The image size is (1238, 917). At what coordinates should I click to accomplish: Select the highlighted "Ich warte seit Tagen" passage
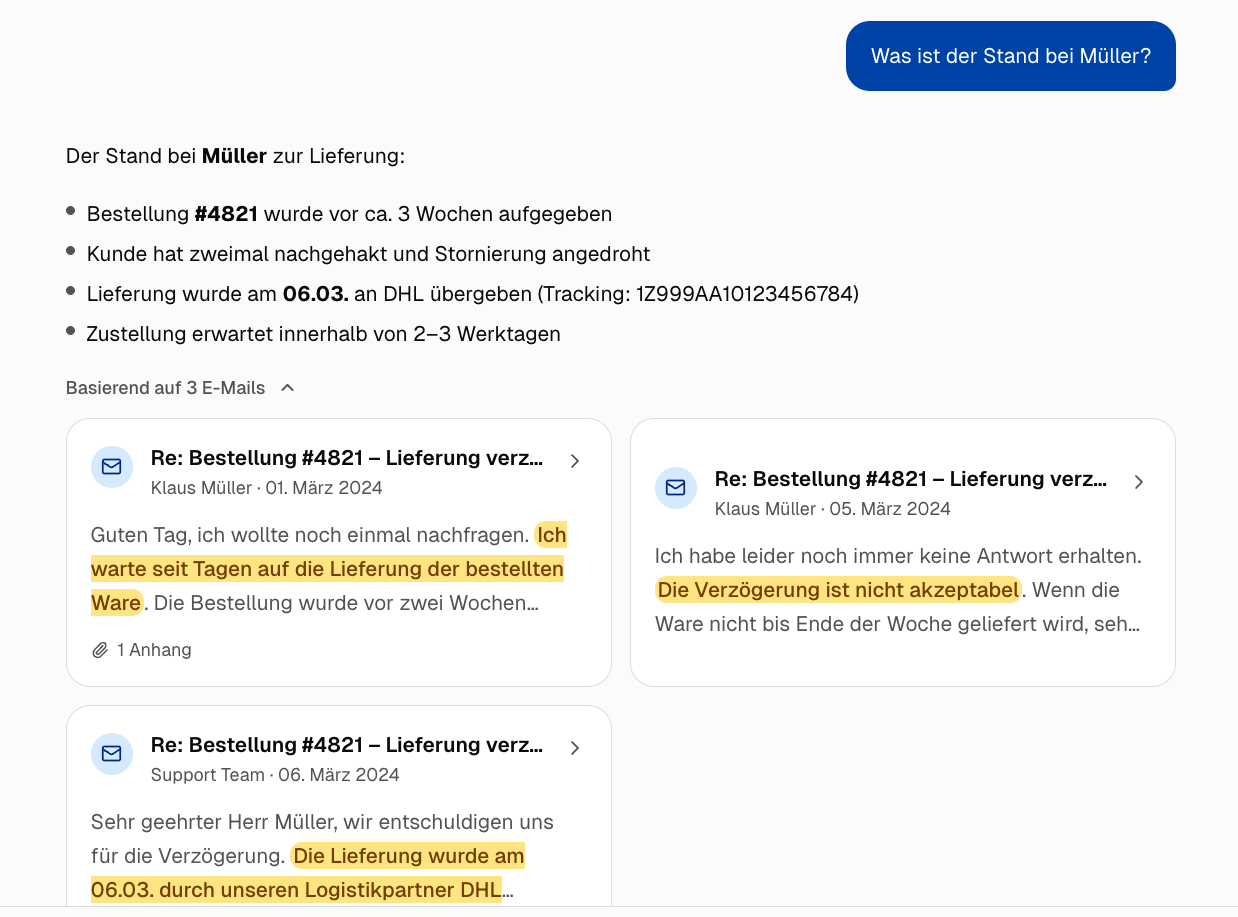(327, 568)
